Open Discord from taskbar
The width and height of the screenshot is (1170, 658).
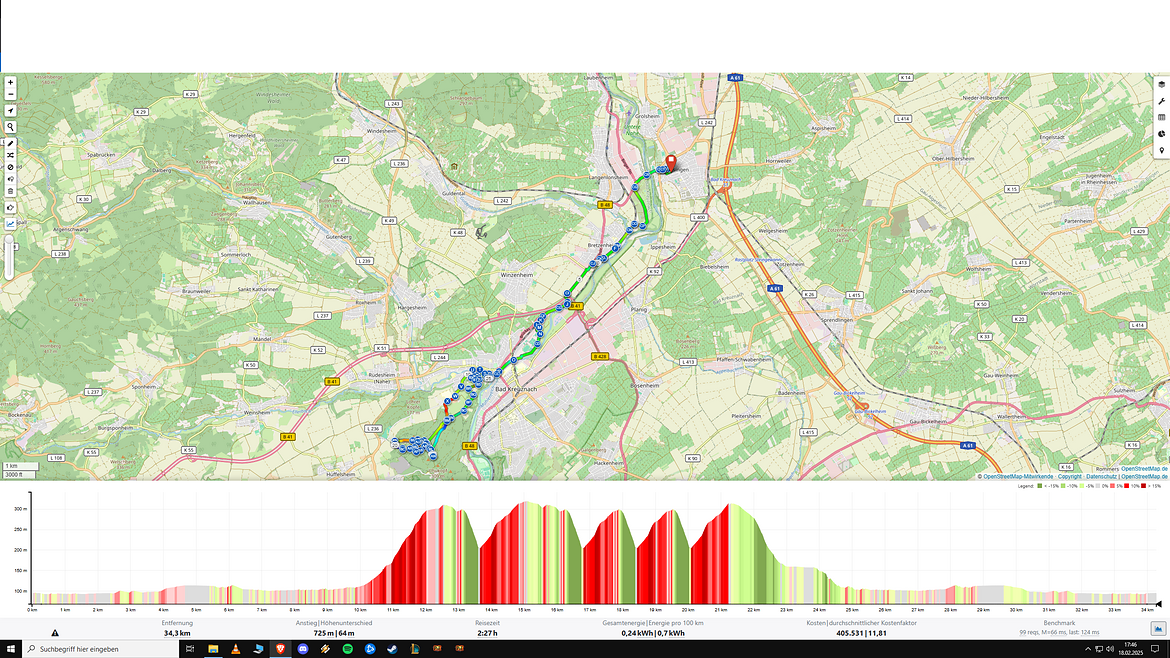point(303,649)
